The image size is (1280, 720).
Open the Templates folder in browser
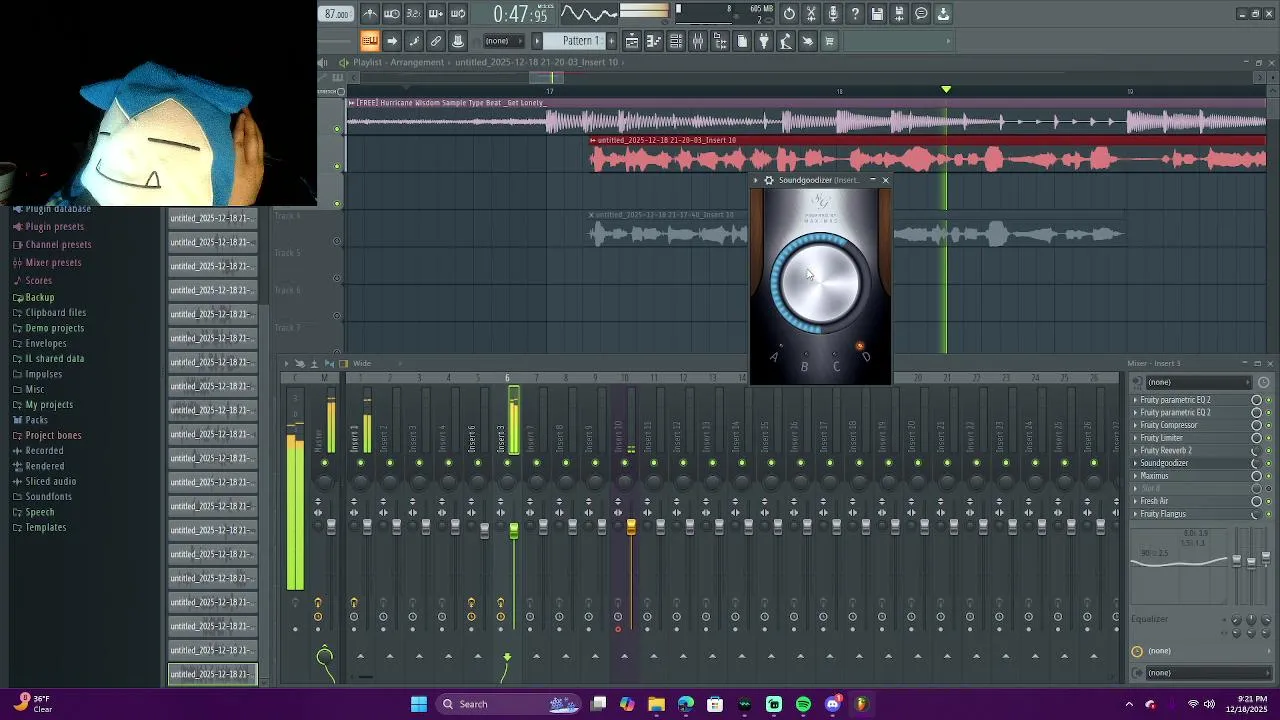point(46,528)
